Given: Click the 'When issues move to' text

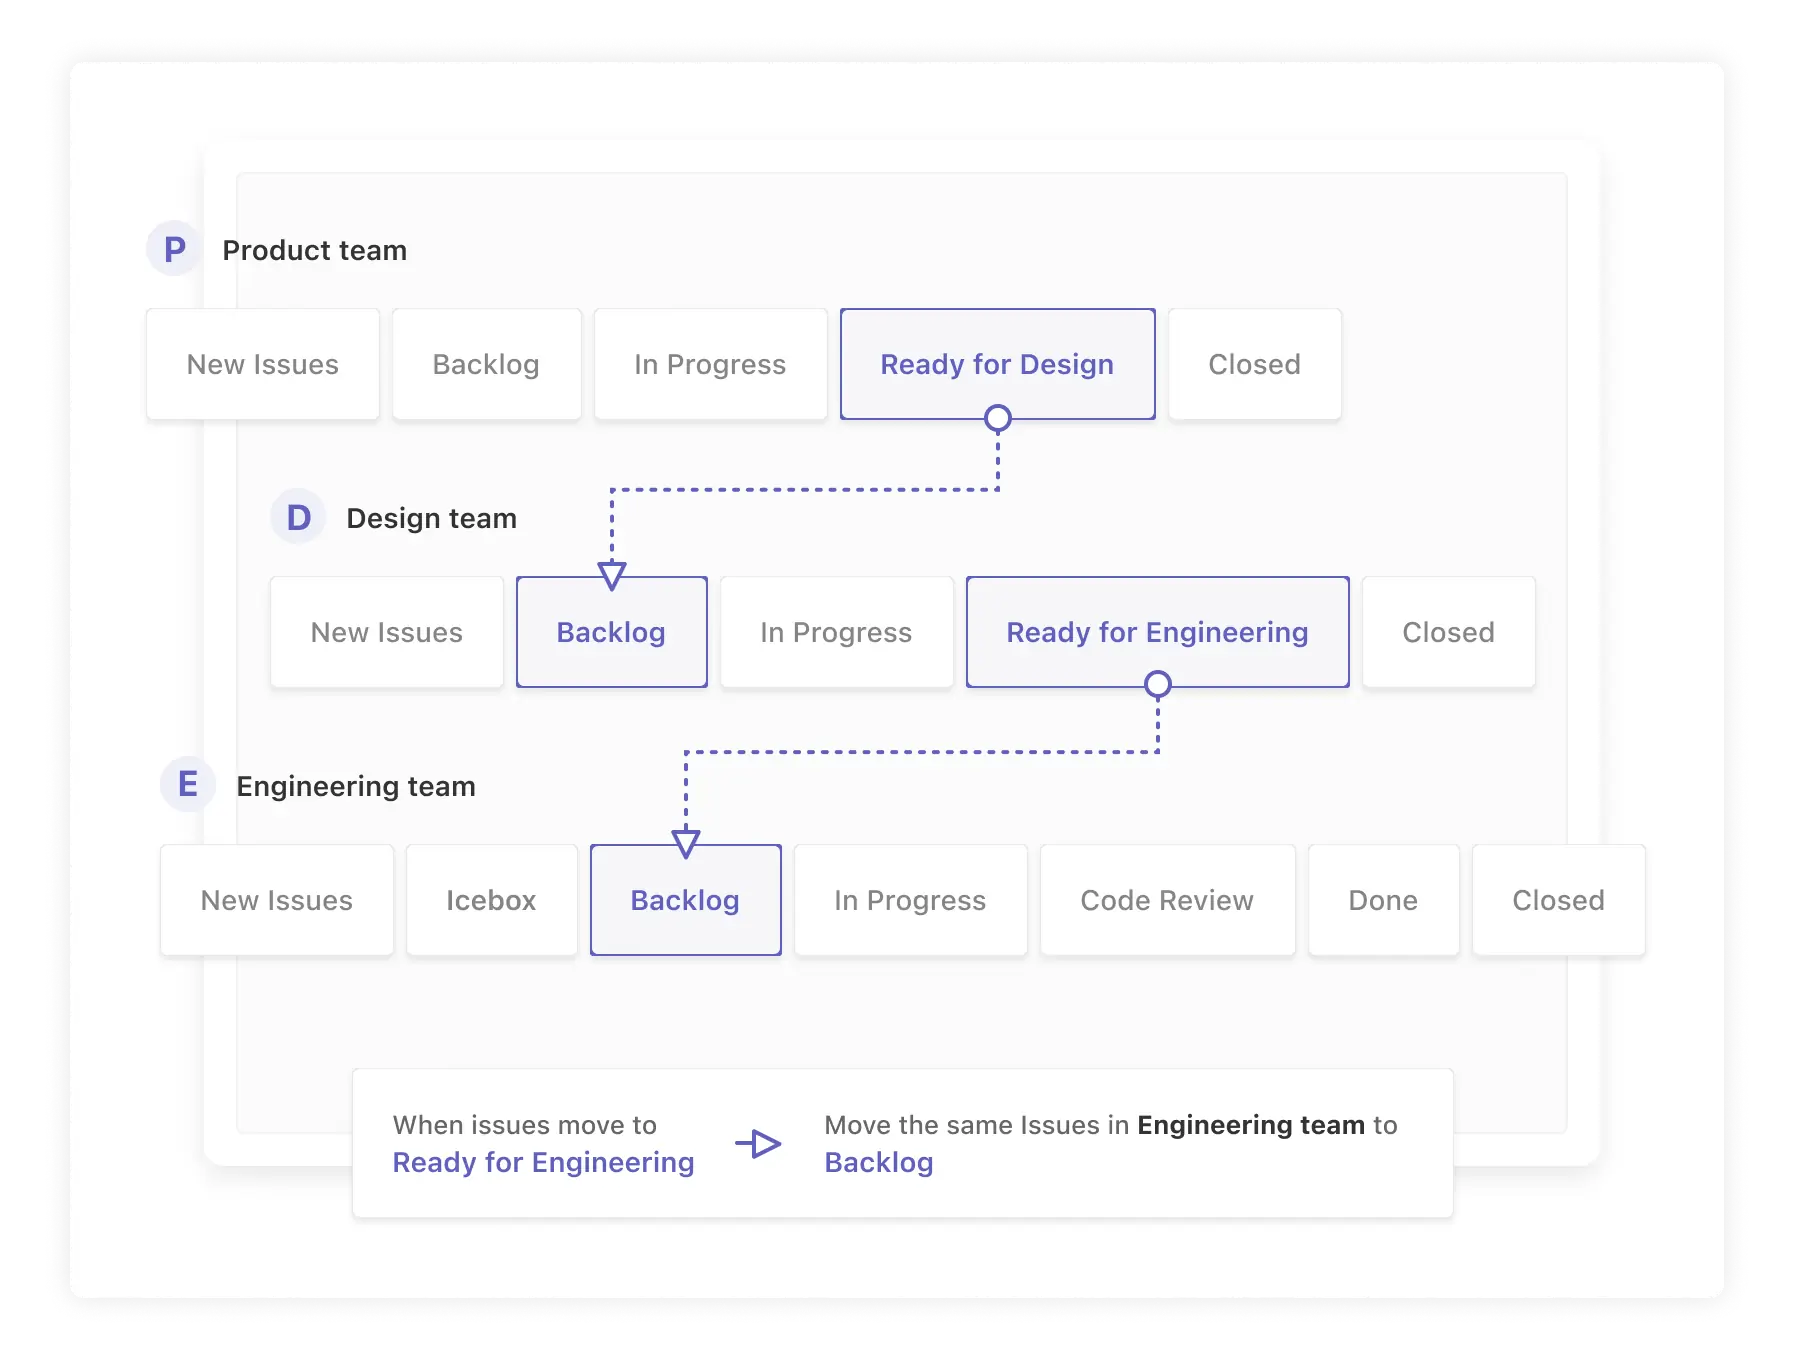Looking at the screenshot, I should [525, 1125].
